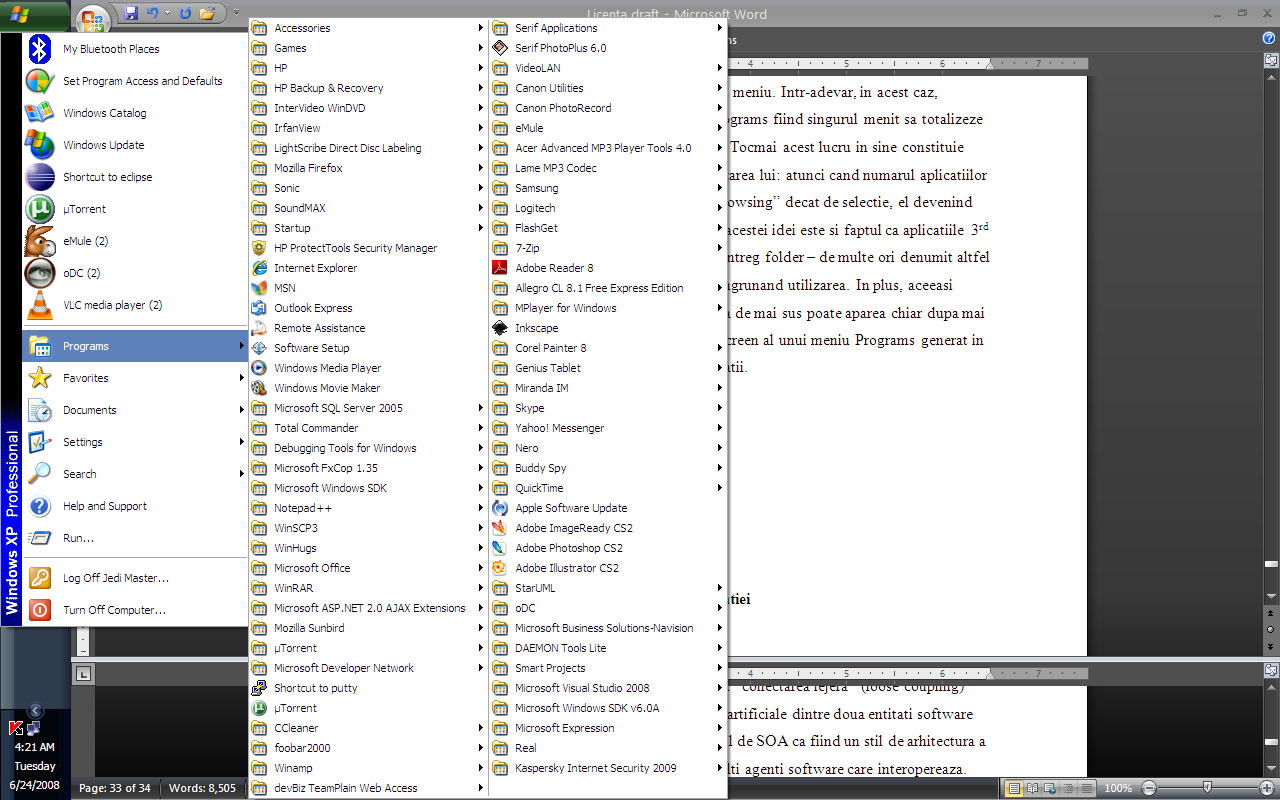1280x800 pixels.
Task: Click the My Bluetooth Places icon
Action: [x=40, y=49]
